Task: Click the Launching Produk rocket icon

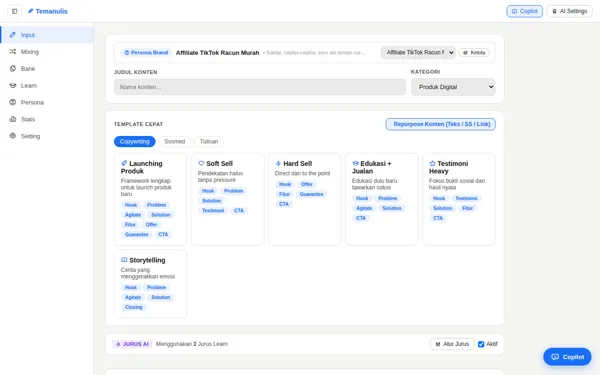Action: 124,163
